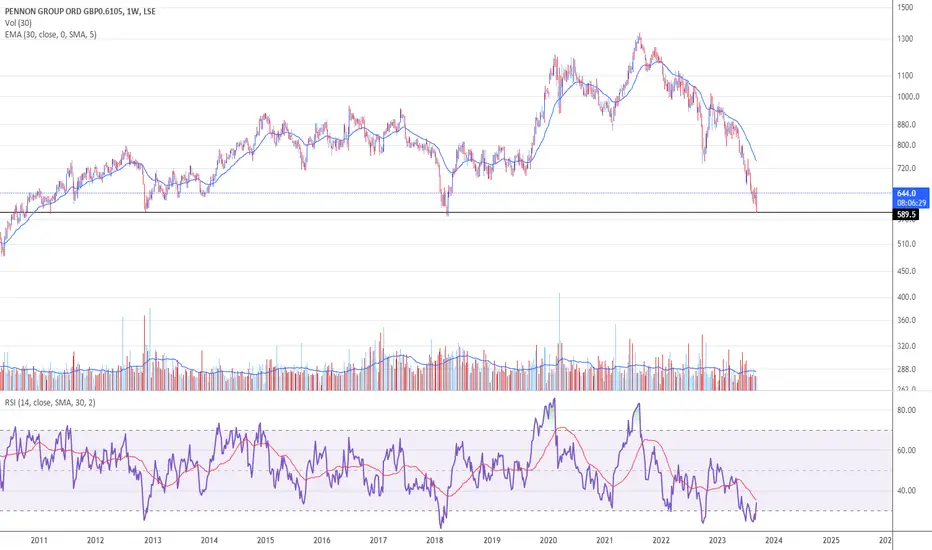This screenshot has width=932, height=550.
Task: Click the 2020 year on the time axis
Action: click(548, 540)
